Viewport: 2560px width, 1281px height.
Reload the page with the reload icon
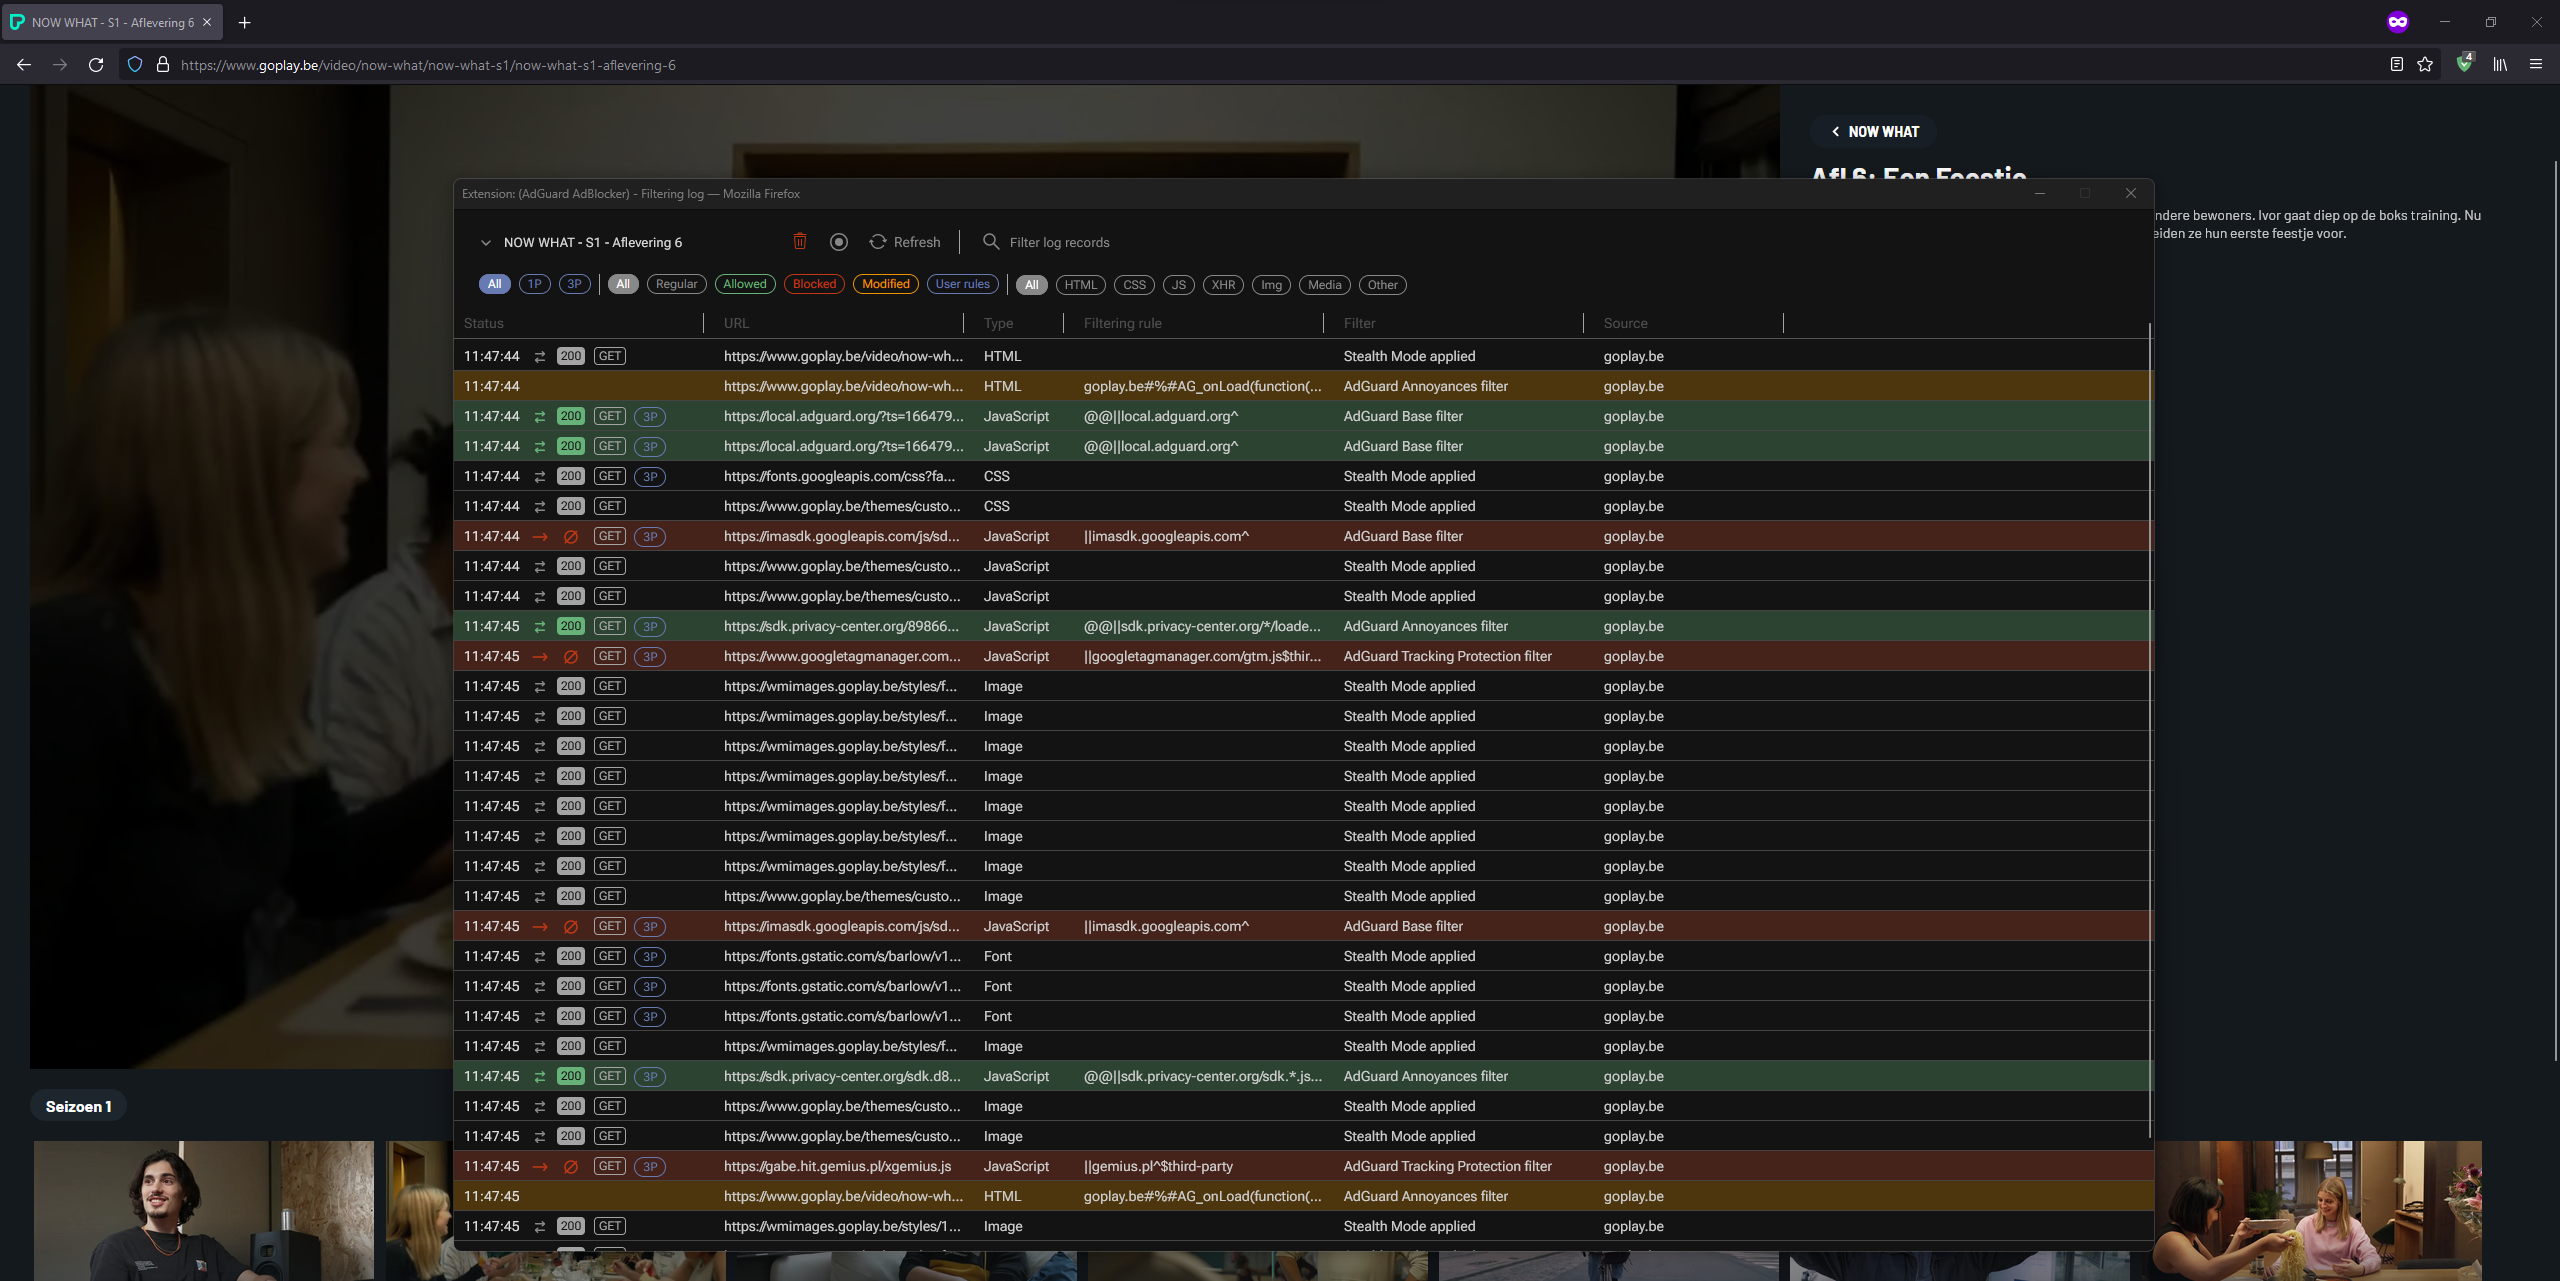tap(96, 64)
